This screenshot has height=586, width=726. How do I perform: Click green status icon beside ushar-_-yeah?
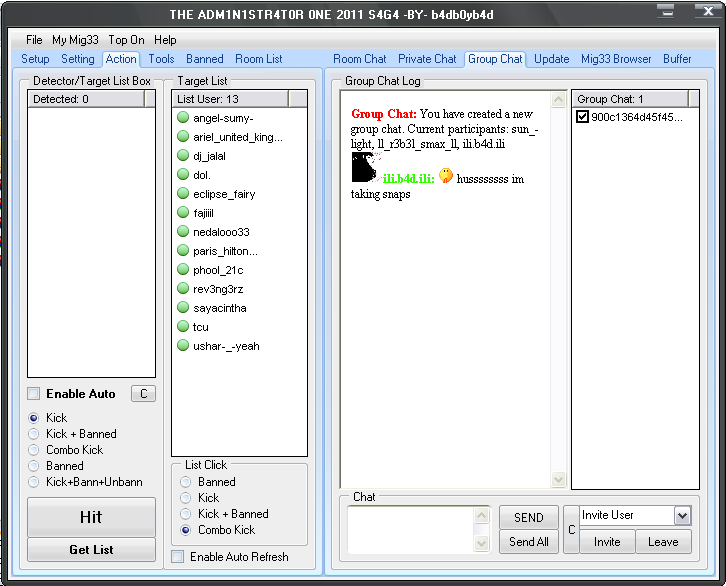[183, 345]
